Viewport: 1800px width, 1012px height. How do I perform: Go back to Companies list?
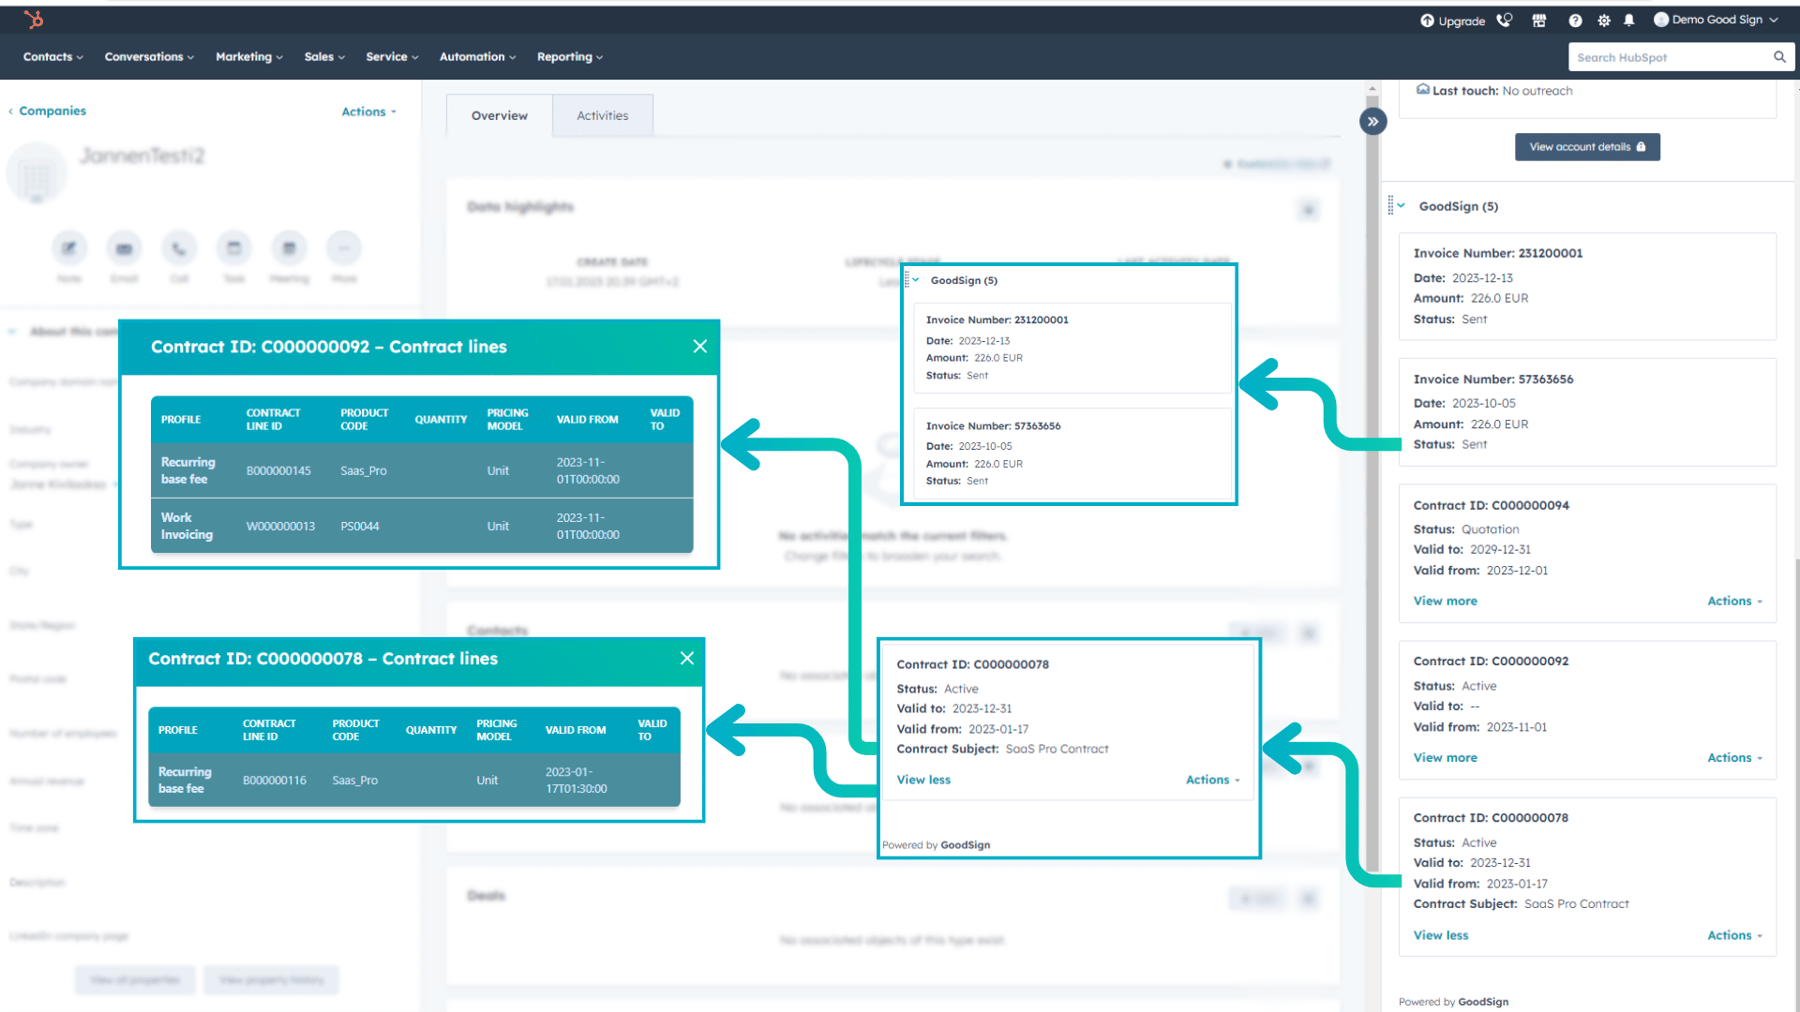47,111
